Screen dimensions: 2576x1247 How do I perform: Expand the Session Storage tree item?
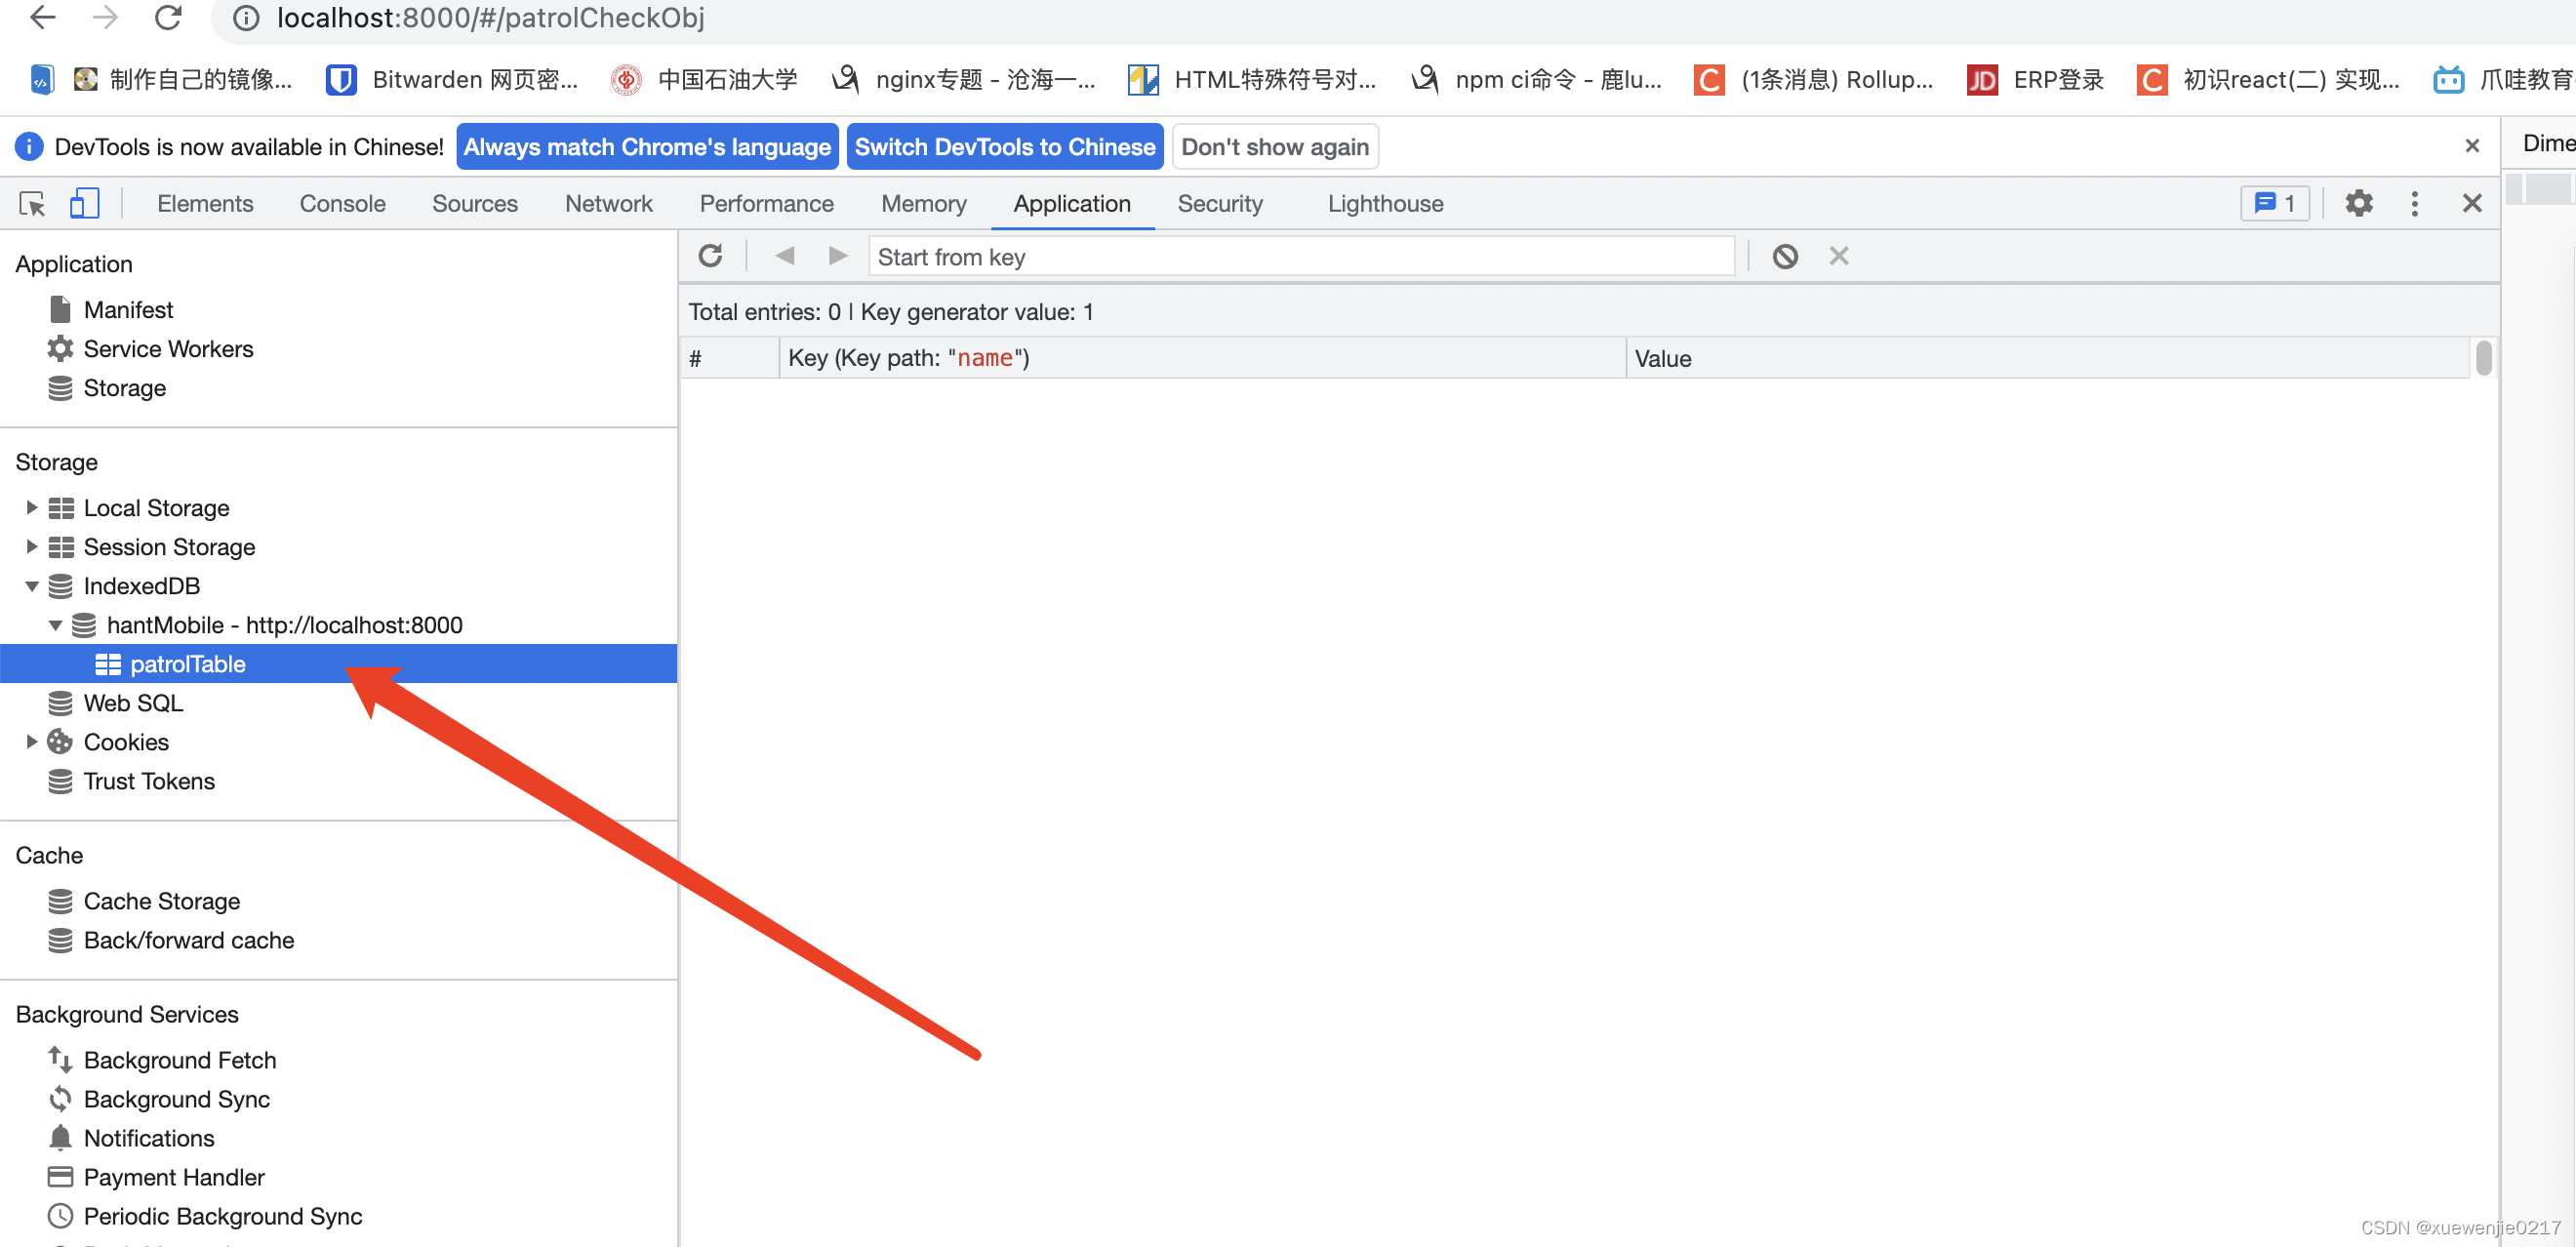33,545
